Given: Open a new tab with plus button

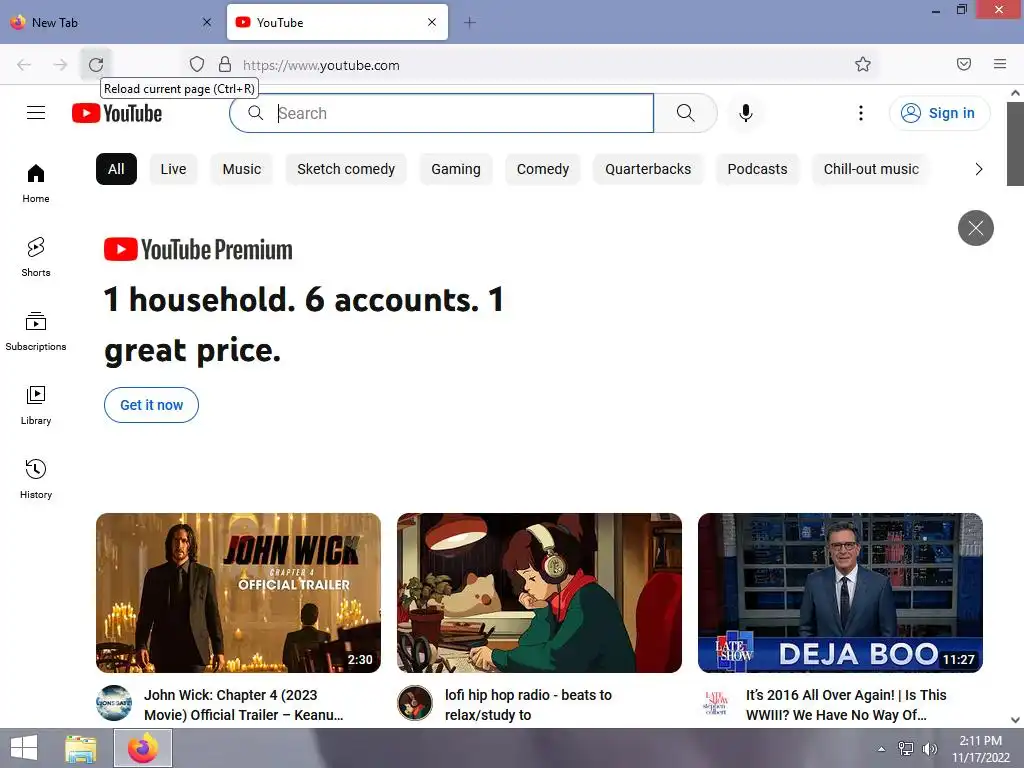Looking at the screenshot, I should pos(470,23).
